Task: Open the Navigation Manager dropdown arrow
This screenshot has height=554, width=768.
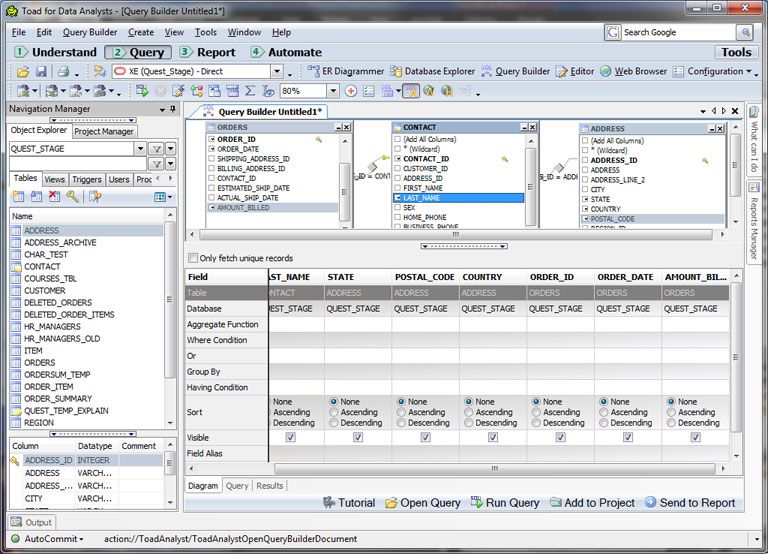Action: coord(162,110)
